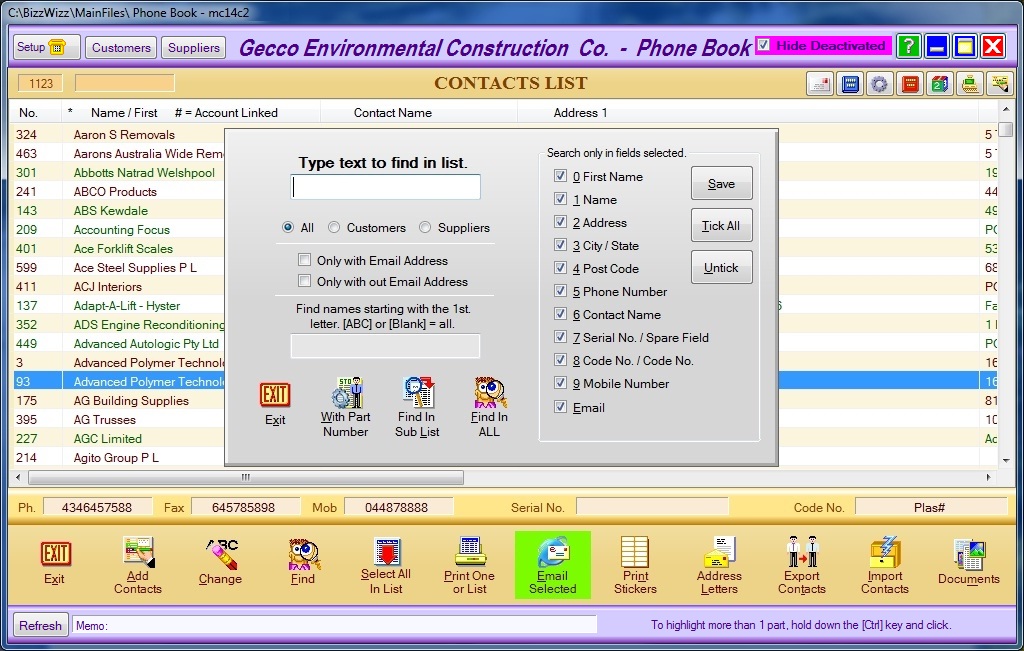Enable Only with out Email Address
This screenshot has width=1024, height=651.
tap(304, 281)
